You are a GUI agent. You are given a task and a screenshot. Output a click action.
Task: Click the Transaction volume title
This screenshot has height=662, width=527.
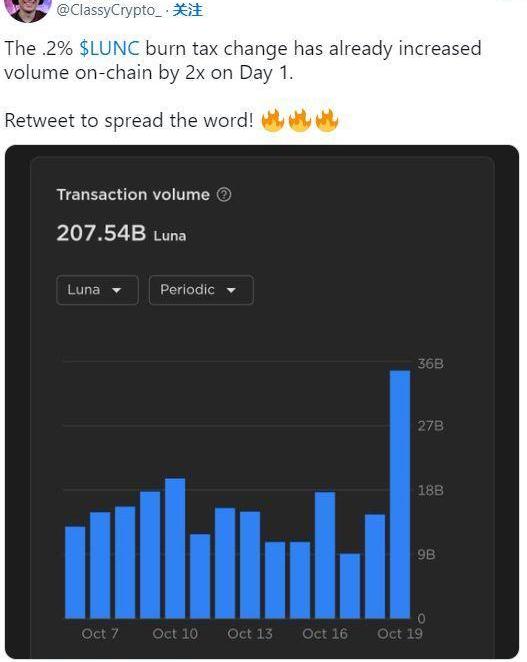133,195
